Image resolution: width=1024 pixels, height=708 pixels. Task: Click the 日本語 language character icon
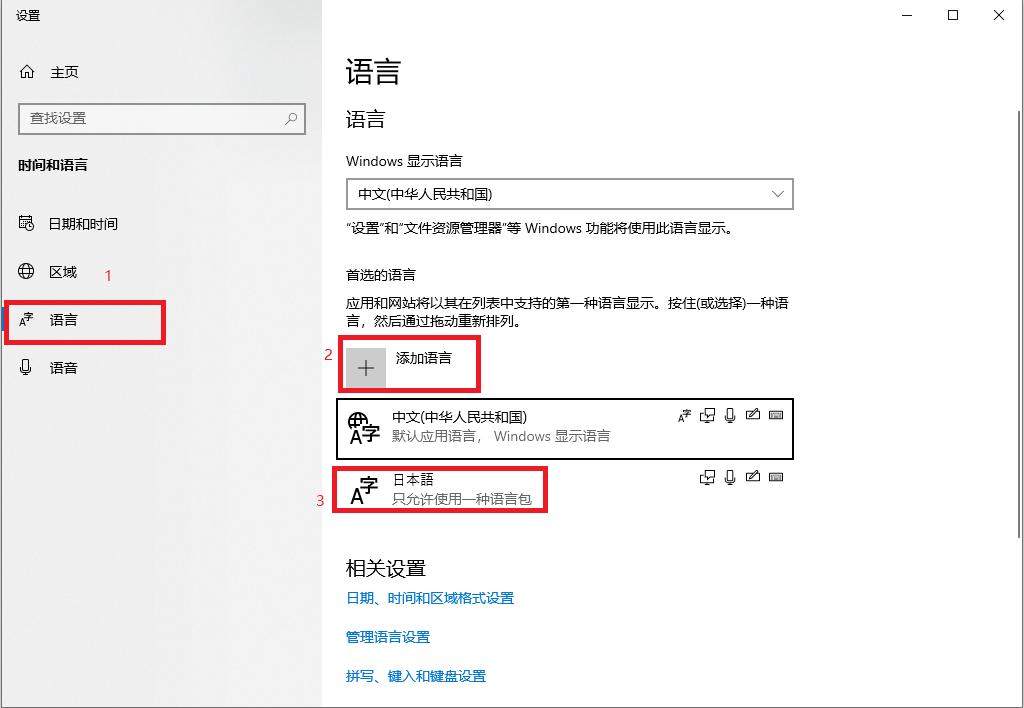(364, 491)
